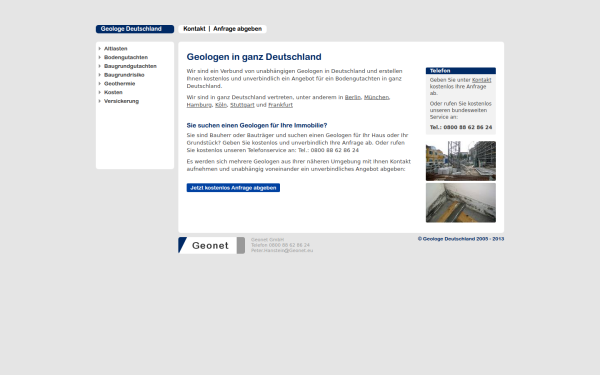Click the arrow bullet beside Versicherung
Image resolution: width=600 pixels, height=375 pixels.
[99, 101]
